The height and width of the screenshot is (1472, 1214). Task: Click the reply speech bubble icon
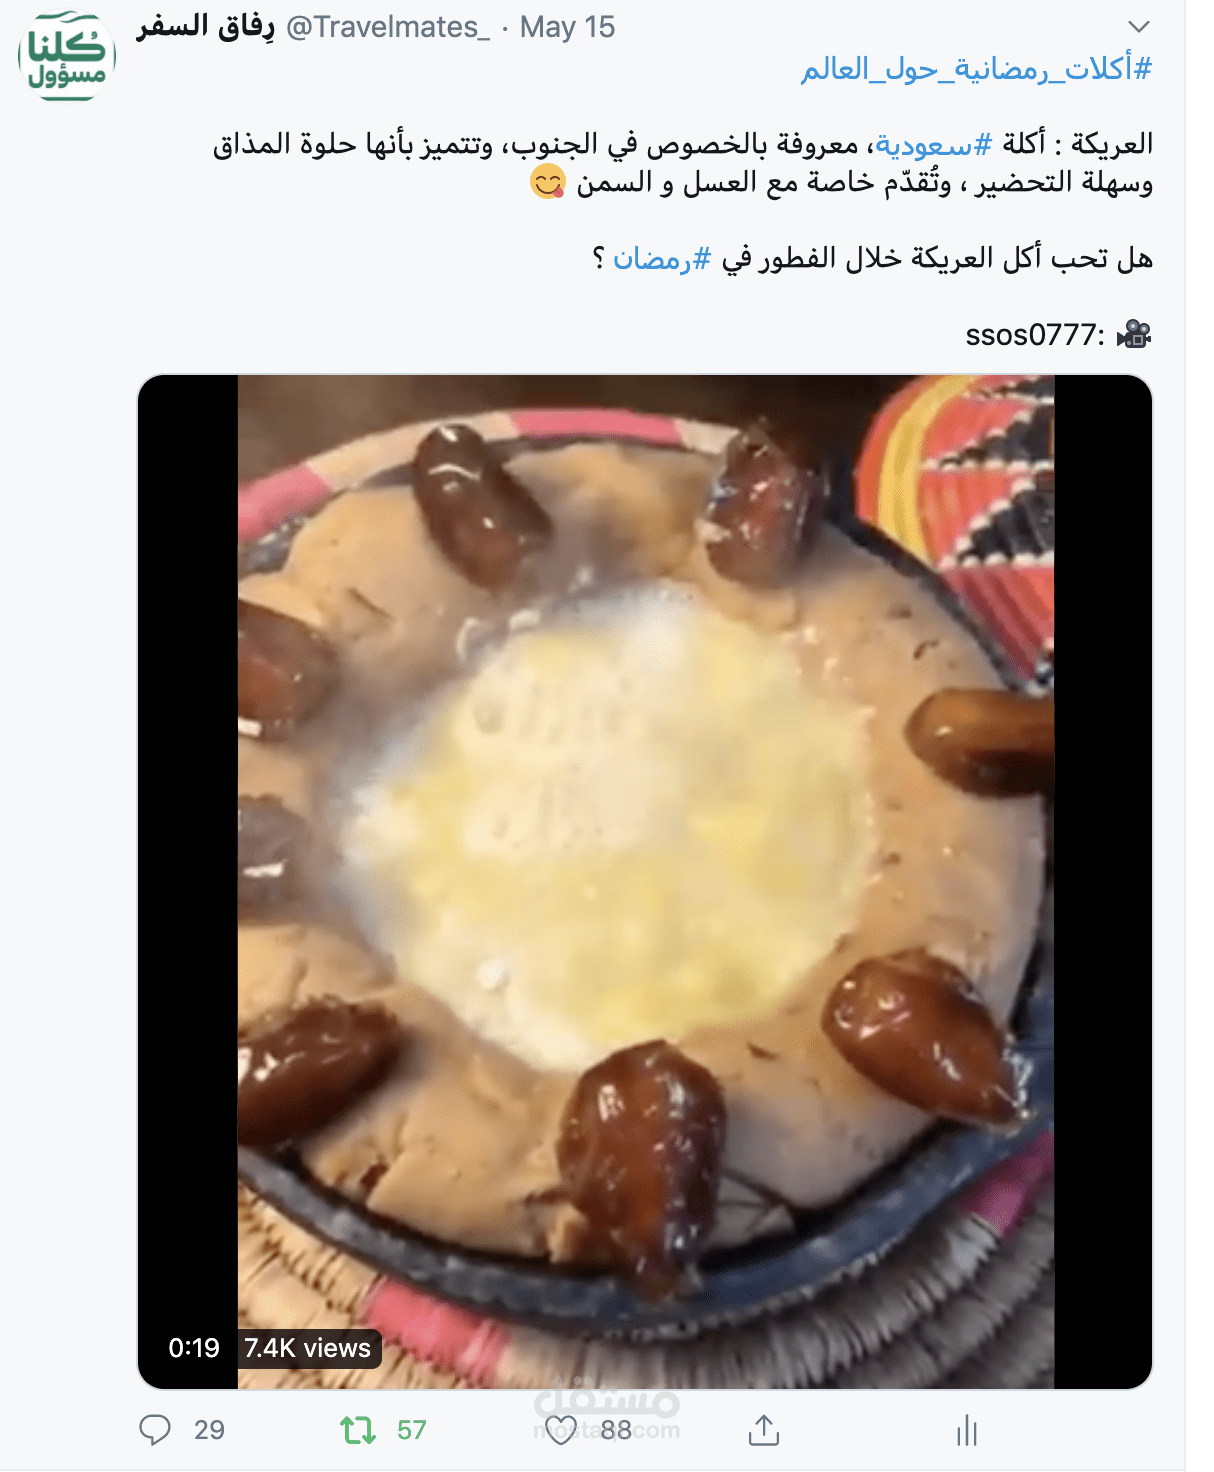click(x=155, y=1430)
